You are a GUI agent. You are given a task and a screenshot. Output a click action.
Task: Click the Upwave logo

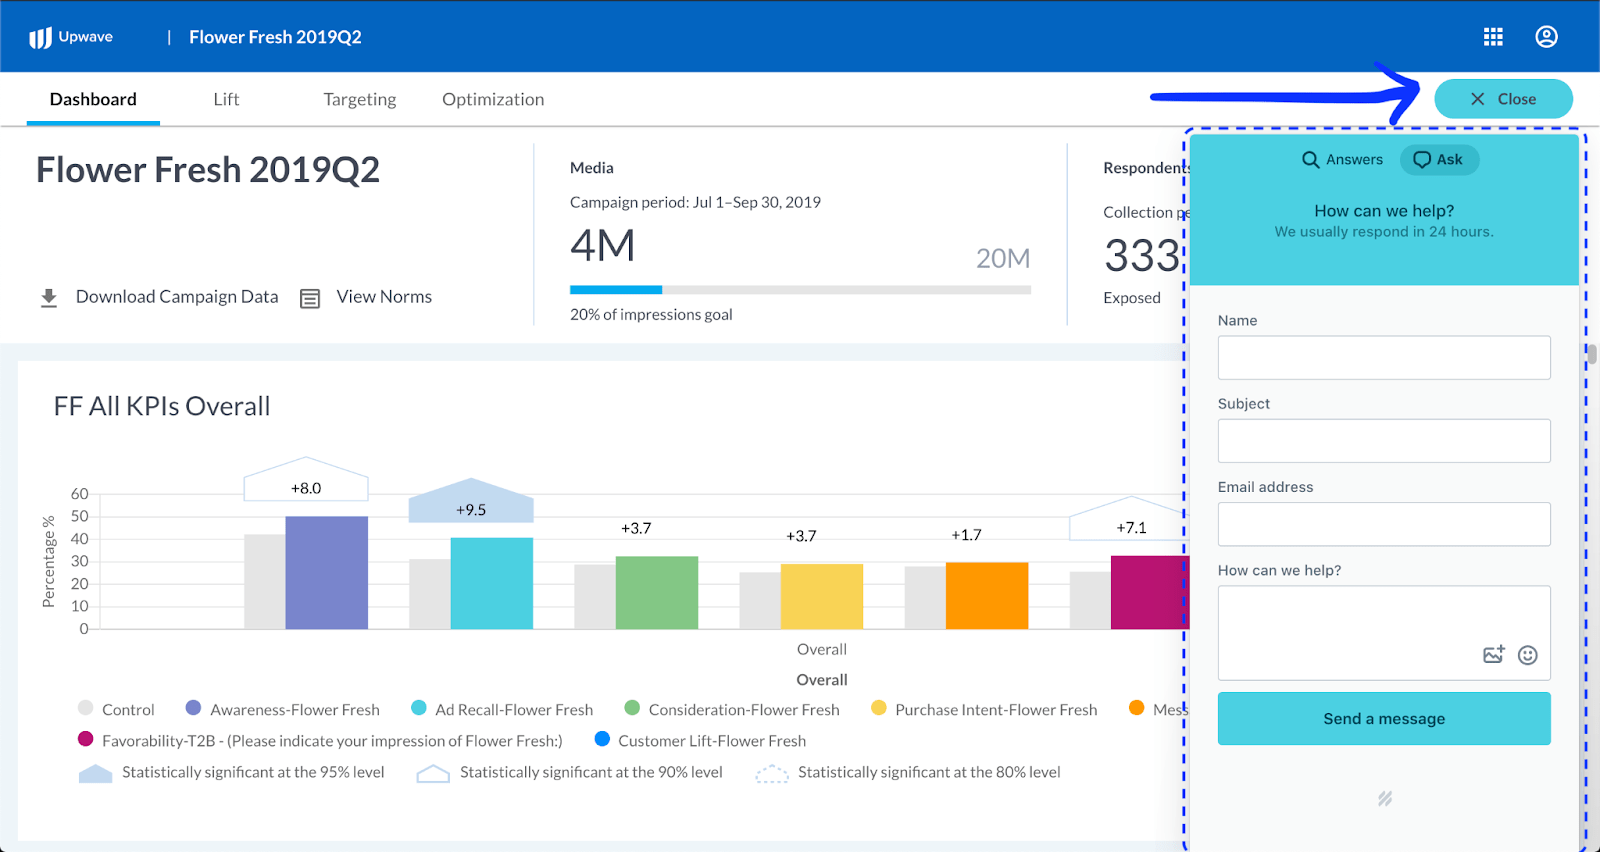point(71,37)
